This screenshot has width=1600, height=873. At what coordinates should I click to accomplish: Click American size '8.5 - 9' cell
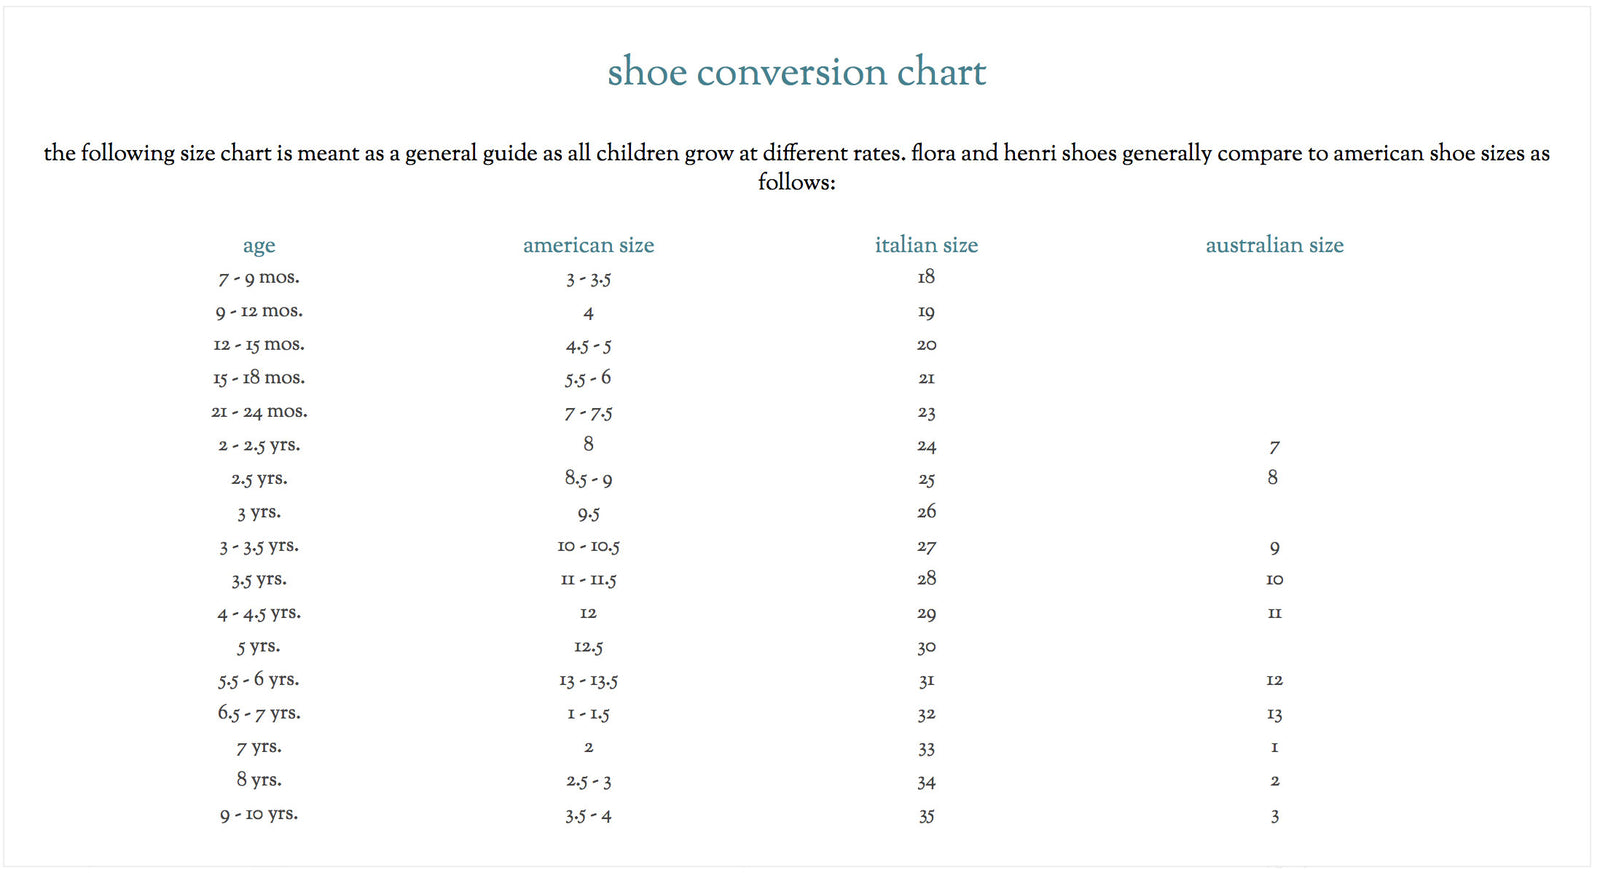pos(588,479)
